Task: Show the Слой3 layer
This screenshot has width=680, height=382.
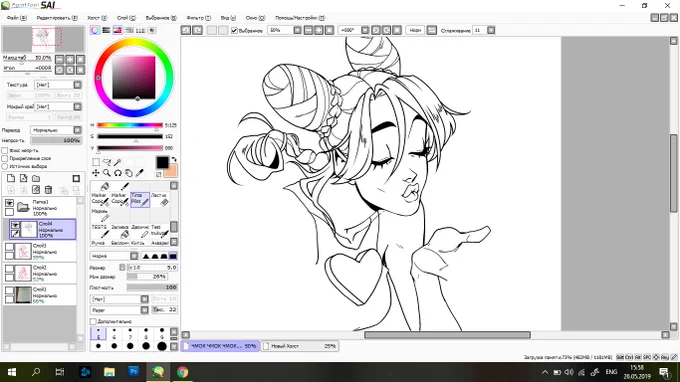Action: click(9, 247)
